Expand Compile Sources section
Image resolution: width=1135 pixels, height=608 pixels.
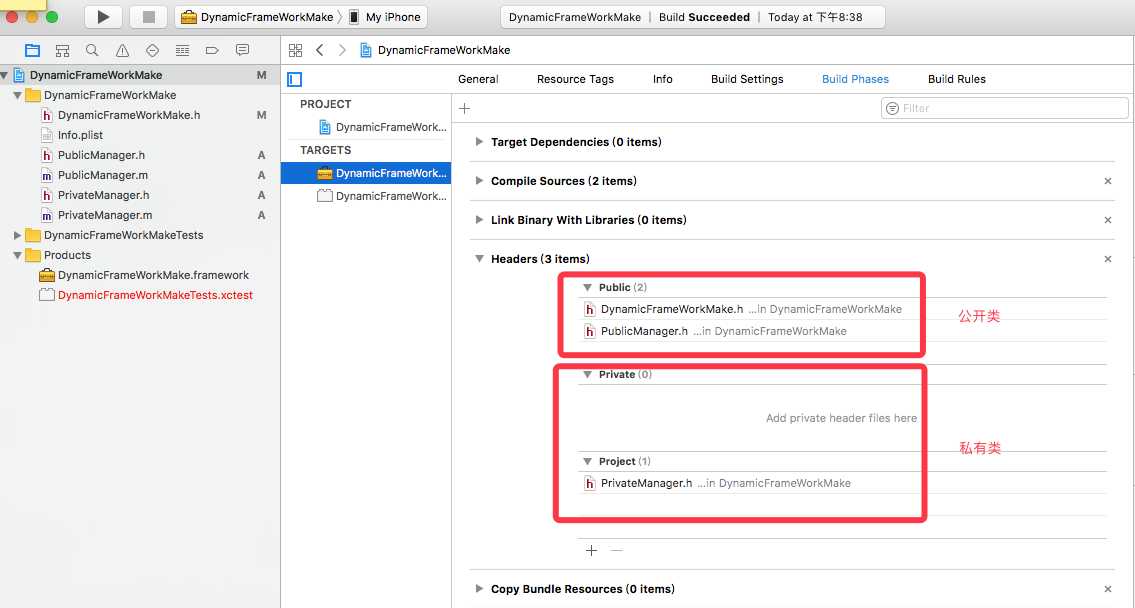(479, 181)
